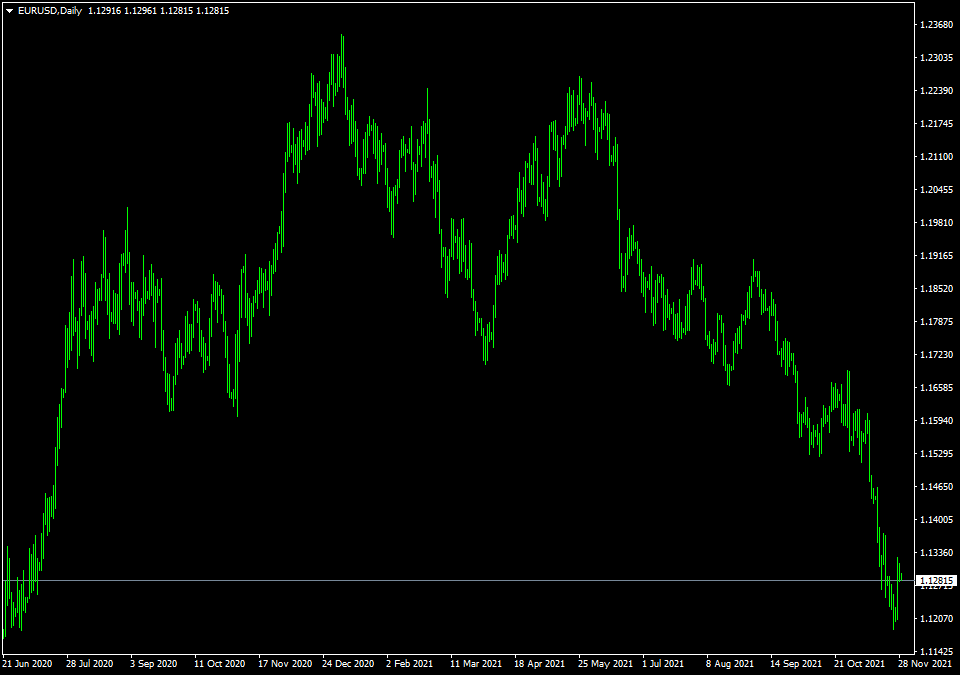Click the 18 Apr 2021 date label
960x675 pixels.
click(539, 664)
